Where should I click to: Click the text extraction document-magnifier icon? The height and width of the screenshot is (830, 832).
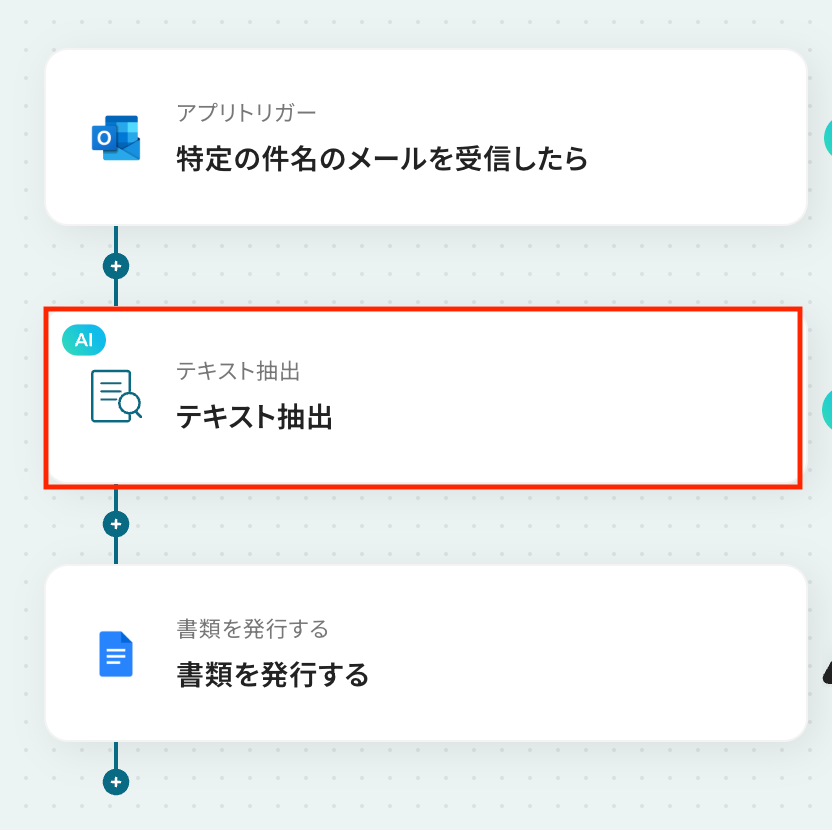tap(116, 396)
